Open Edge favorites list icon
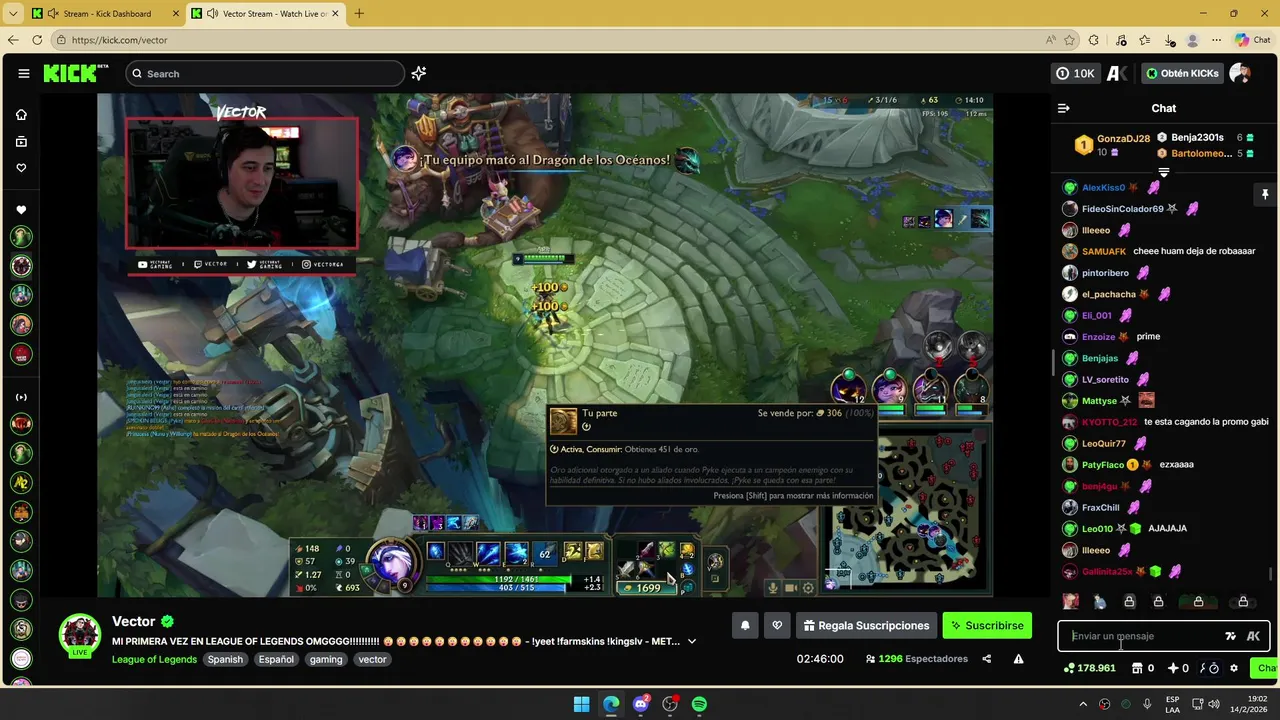Viewport: 1280px width, 720px height. pyautogui.click(x=1145, y=40)
